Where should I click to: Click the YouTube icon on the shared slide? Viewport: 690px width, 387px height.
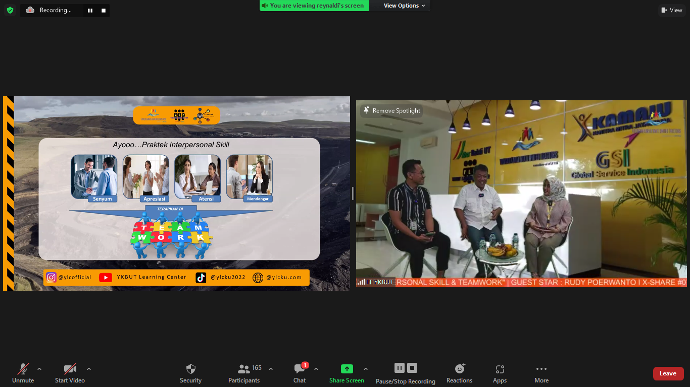105,277
